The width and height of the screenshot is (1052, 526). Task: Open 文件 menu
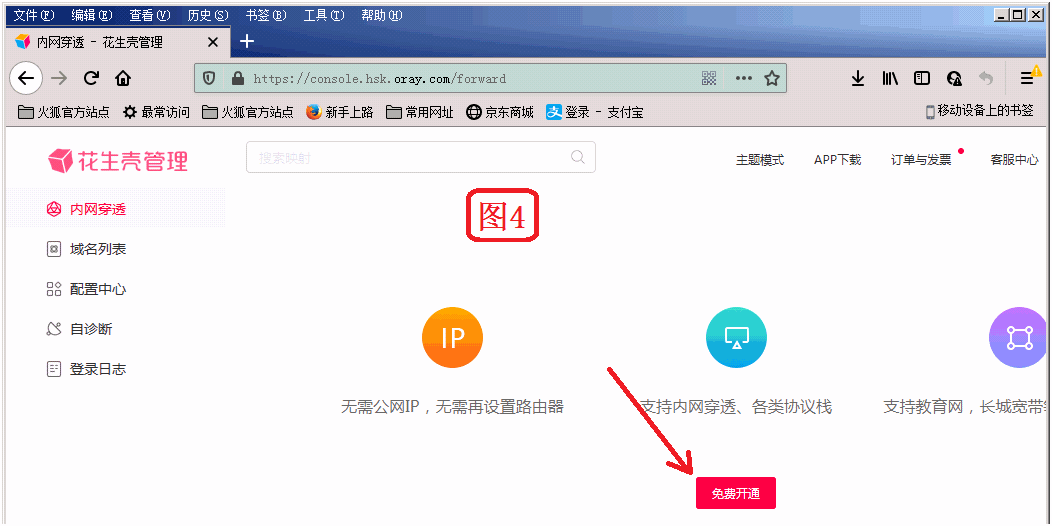click(x=34, y=15)
